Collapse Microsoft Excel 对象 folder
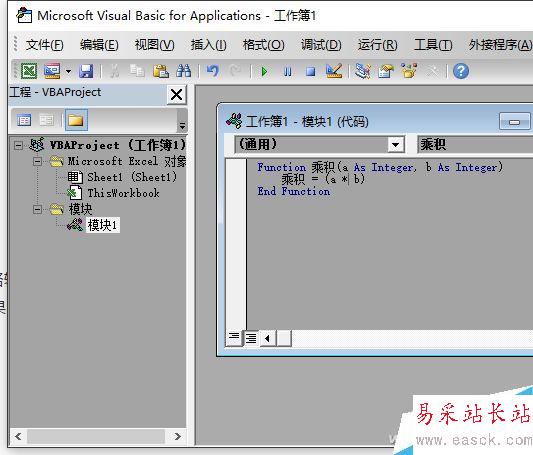 pos(38,161)
